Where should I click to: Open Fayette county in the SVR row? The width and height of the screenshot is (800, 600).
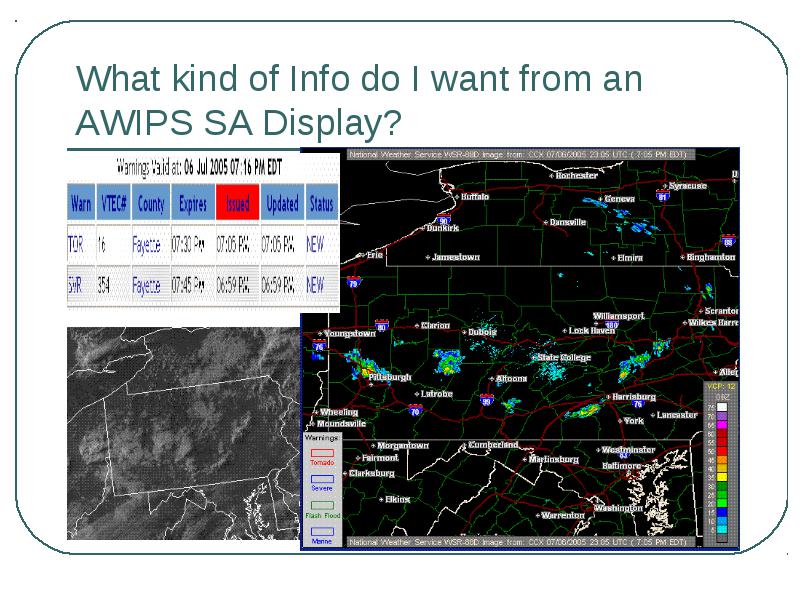click(146, 286)
